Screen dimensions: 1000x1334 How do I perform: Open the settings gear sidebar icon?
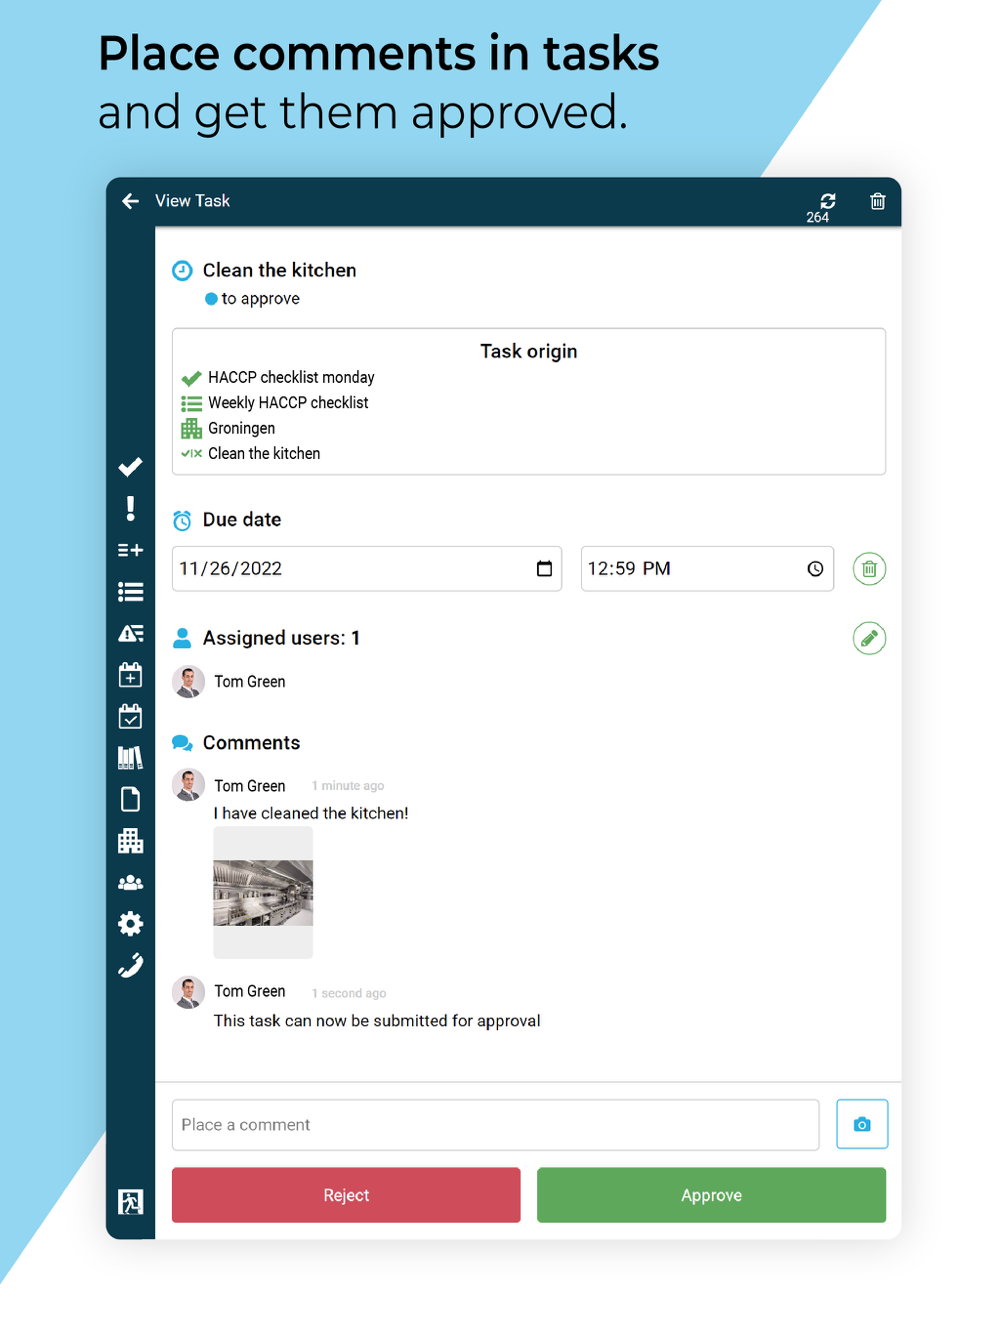(130, 923)
